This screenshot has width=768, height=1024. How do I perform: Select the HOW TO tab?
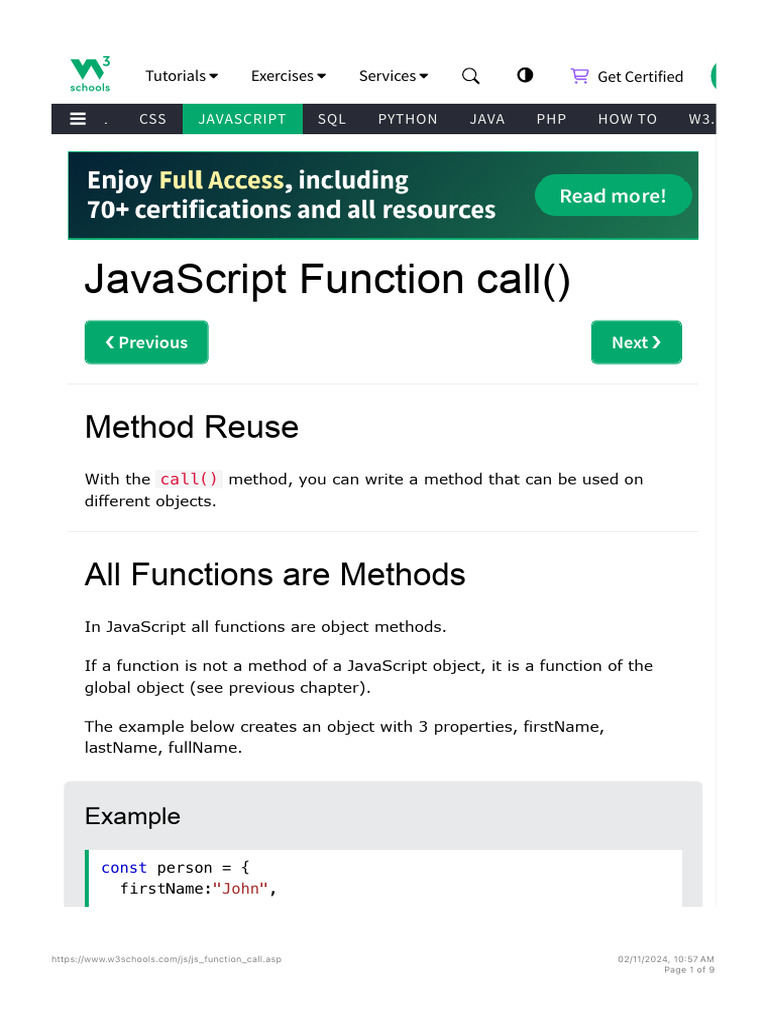(628, 119)
